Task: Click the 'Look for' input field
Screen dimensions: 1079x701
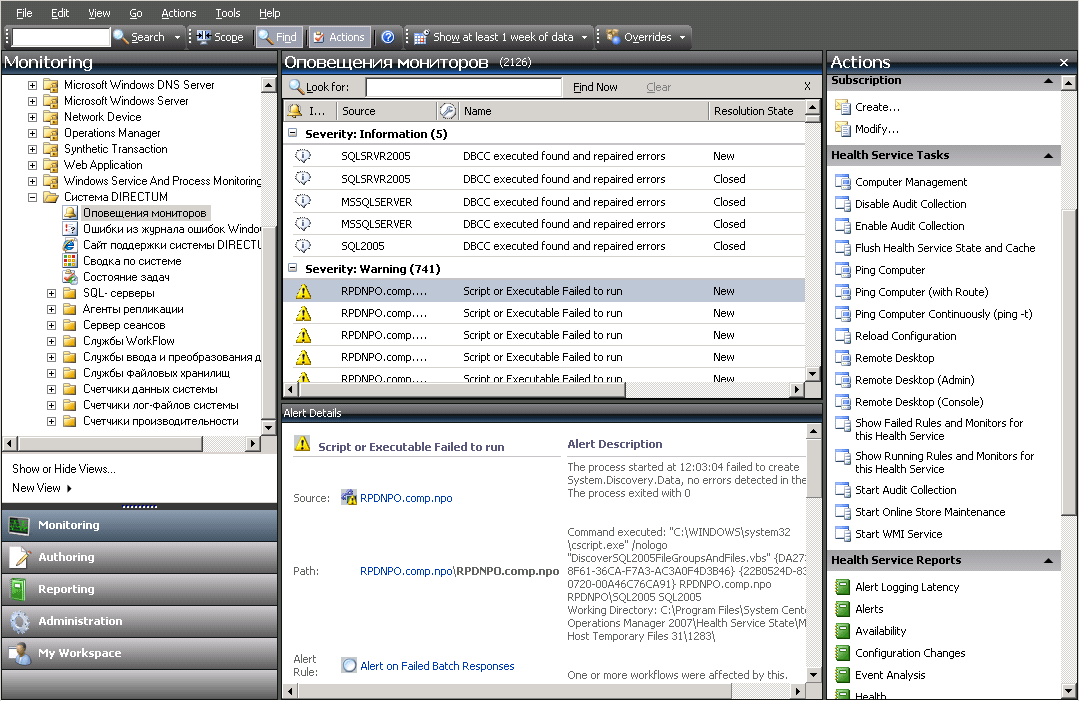Action: coord(464,87)
